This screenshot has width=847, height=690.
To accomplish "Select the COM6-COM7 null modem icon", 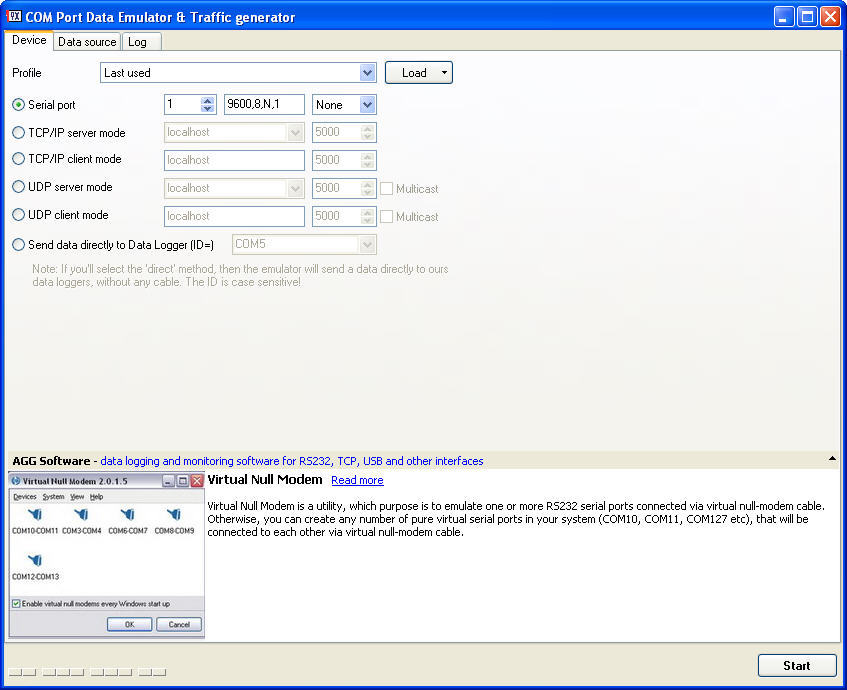I will [x=127, y=514].
